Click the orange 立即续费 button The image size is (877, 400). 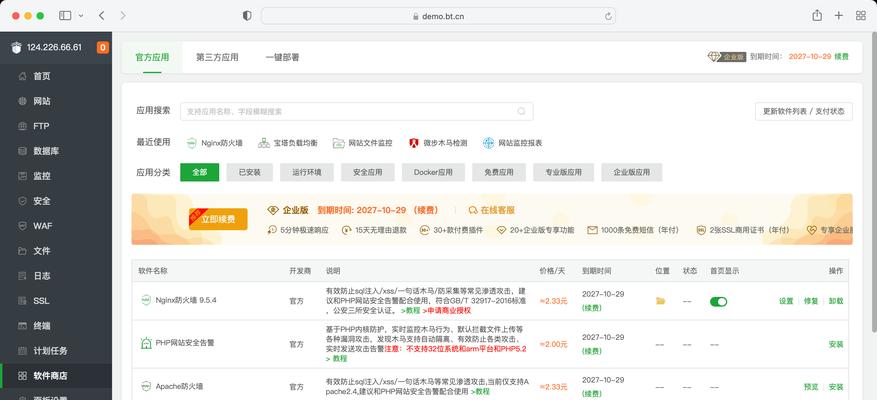pyautogui.click(x=218, y=219)
